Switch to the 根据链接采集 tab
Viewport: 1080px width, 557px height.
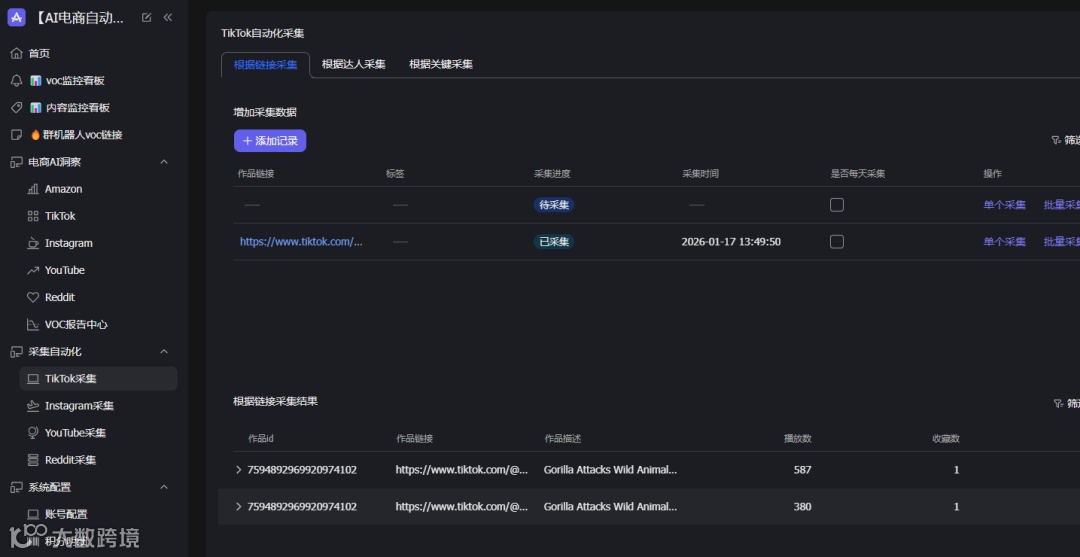(265, 65)
